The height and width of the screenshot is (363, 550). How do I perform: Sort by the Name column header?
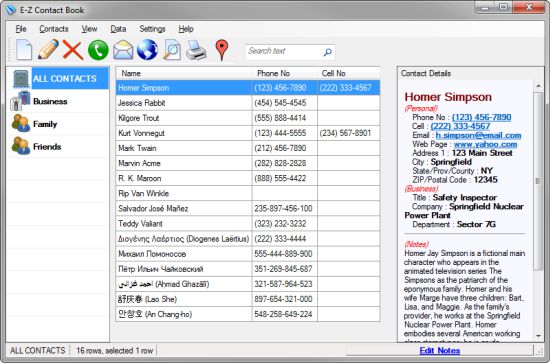(x=184, y=73)
